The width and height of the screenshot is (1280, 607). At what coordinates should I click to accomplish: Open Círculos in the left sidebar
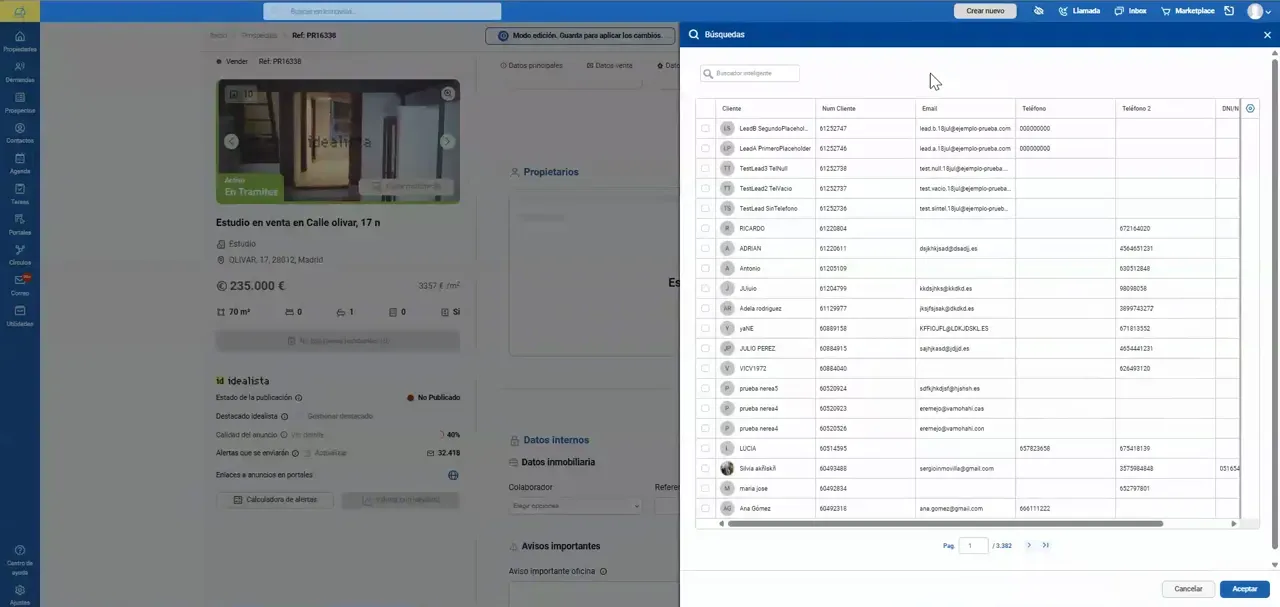(x=20, y=255)
